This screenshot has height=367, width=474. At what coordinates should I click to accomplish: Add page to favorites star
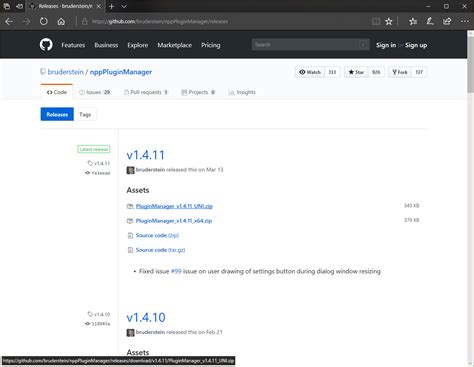pyautogui.click(x=389, y=22)
